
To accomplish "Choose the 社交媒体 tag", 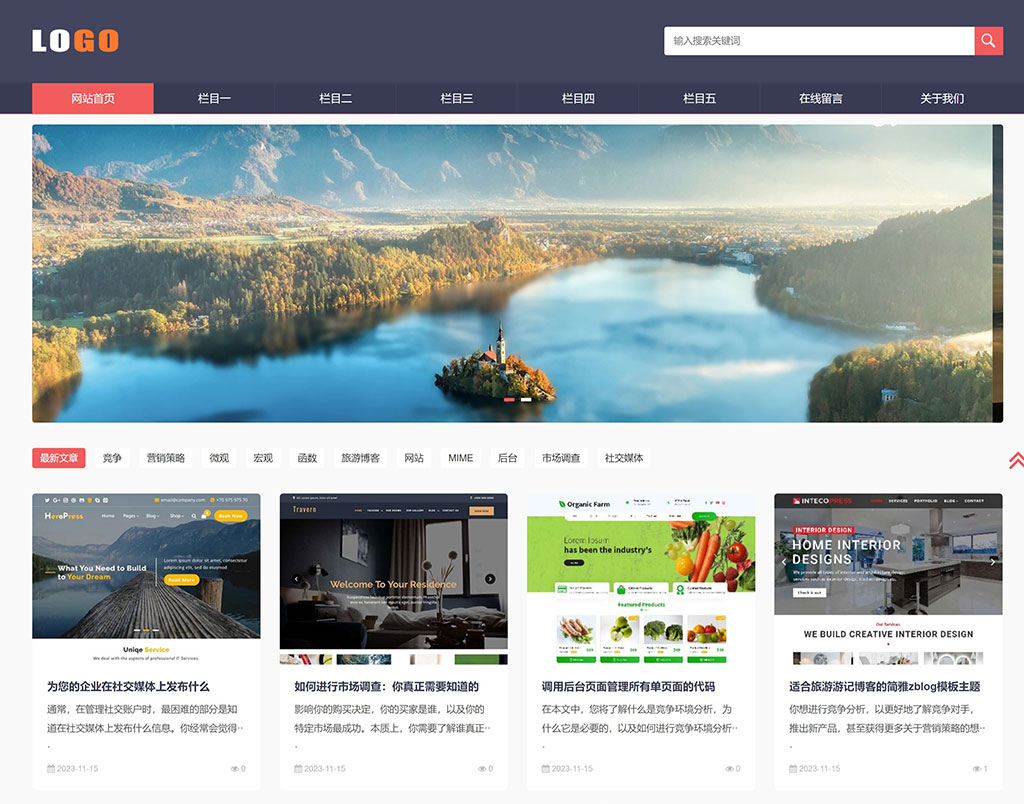I will point(624,458).
